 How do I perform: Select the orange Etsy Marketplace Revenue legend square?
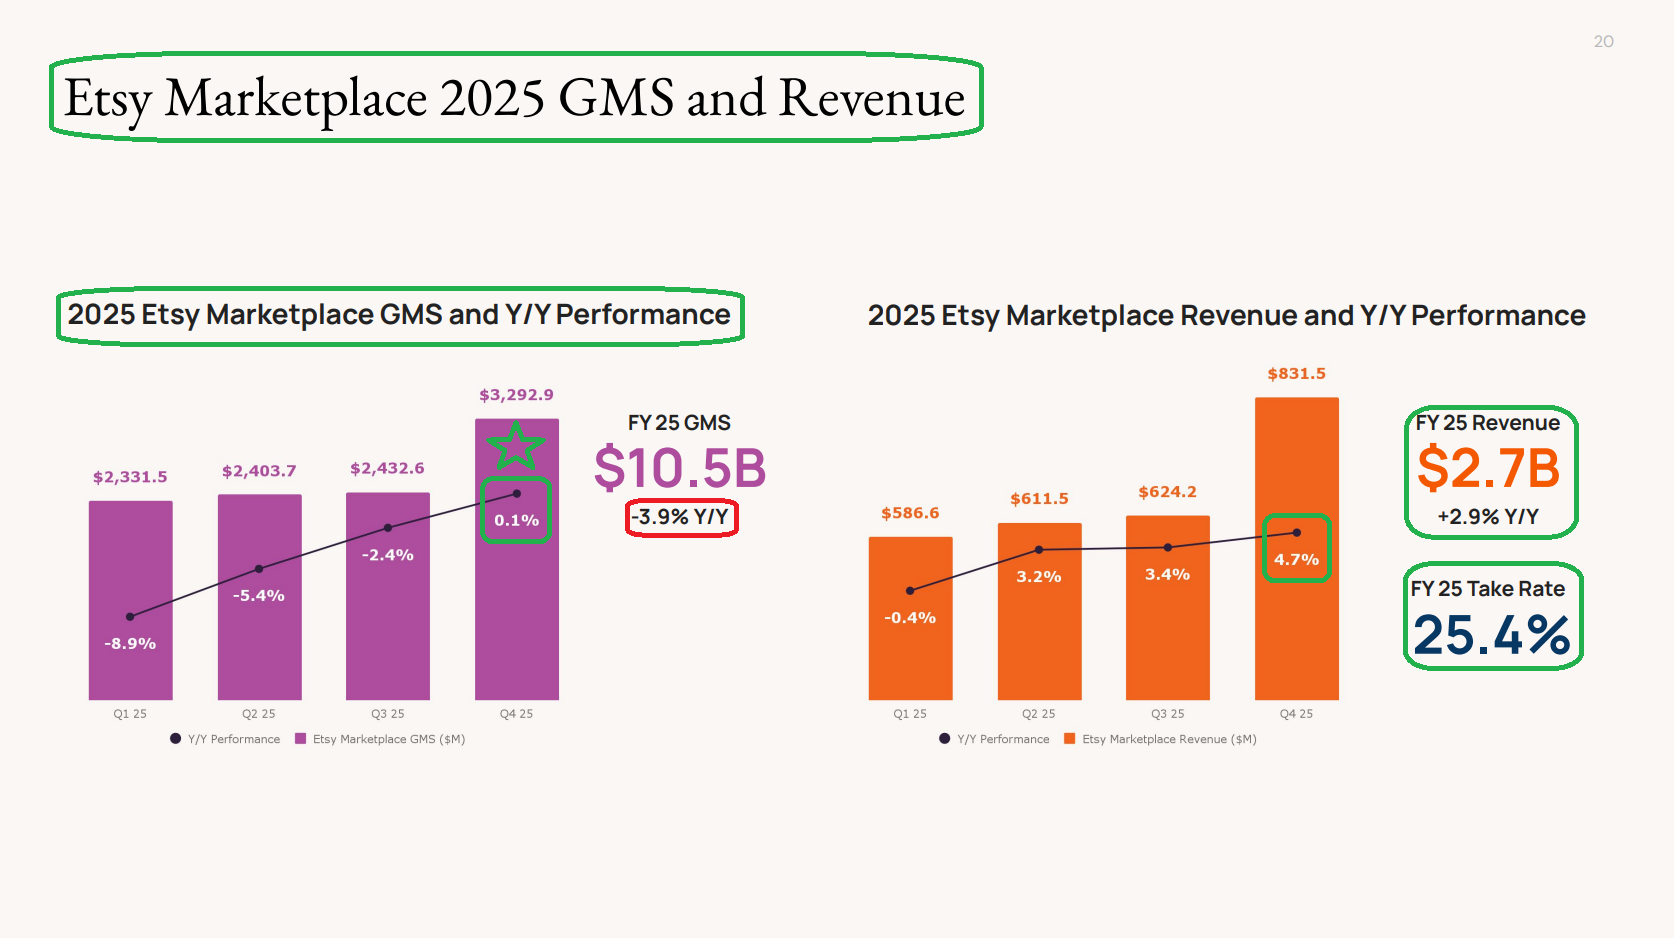[1070, 739]
